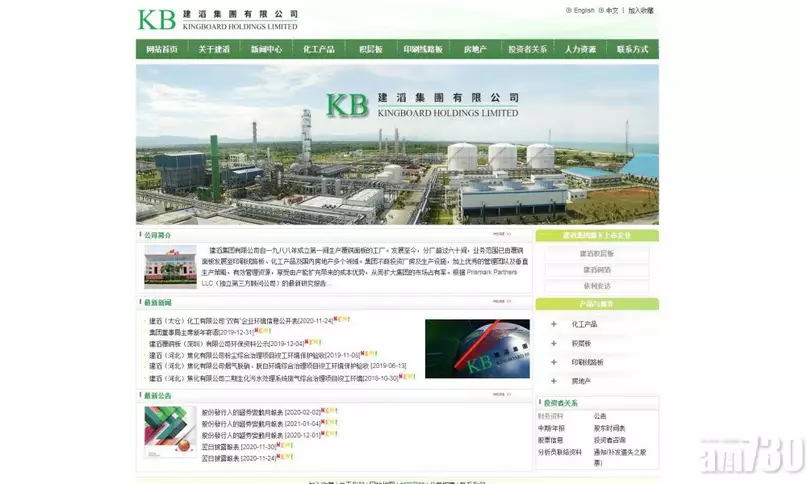Open the 河北 news item dated 2019-06-13
This screenshot has width=807, height=484.
[277, 366]
